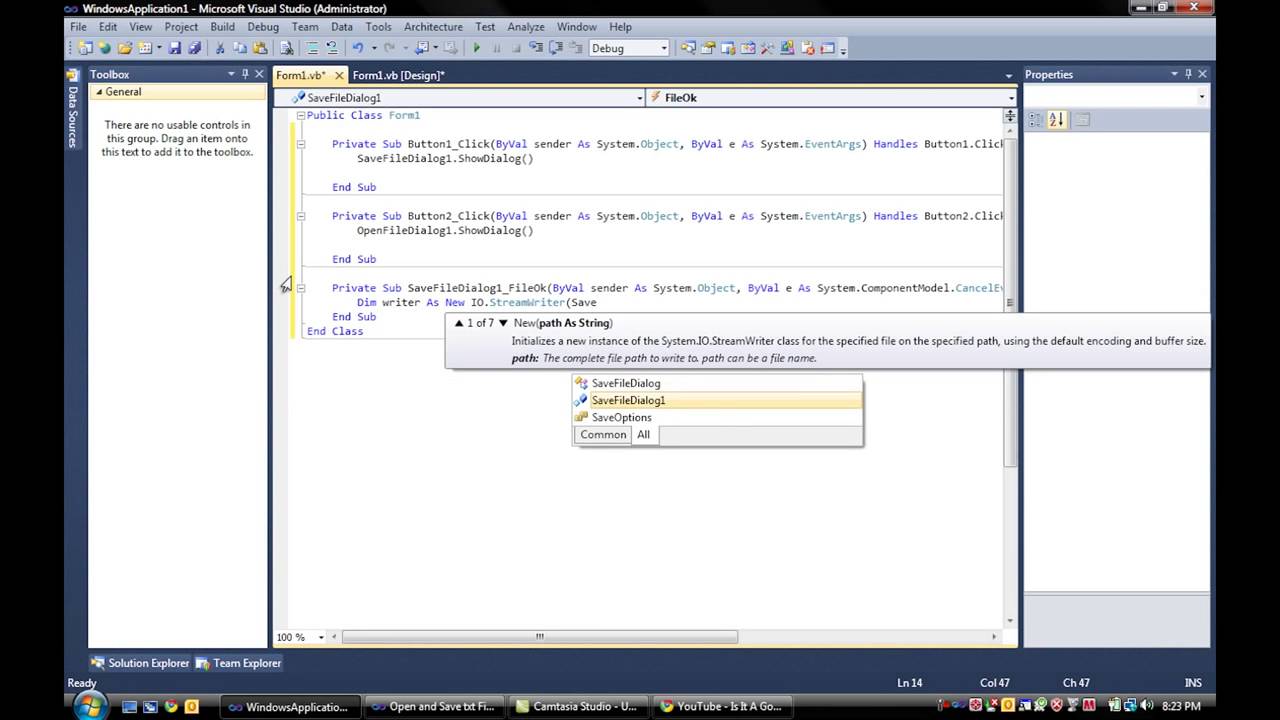The height and width of the screenshot is (720, 1280).
Task: Open the Debug menu
Action: 263,27
